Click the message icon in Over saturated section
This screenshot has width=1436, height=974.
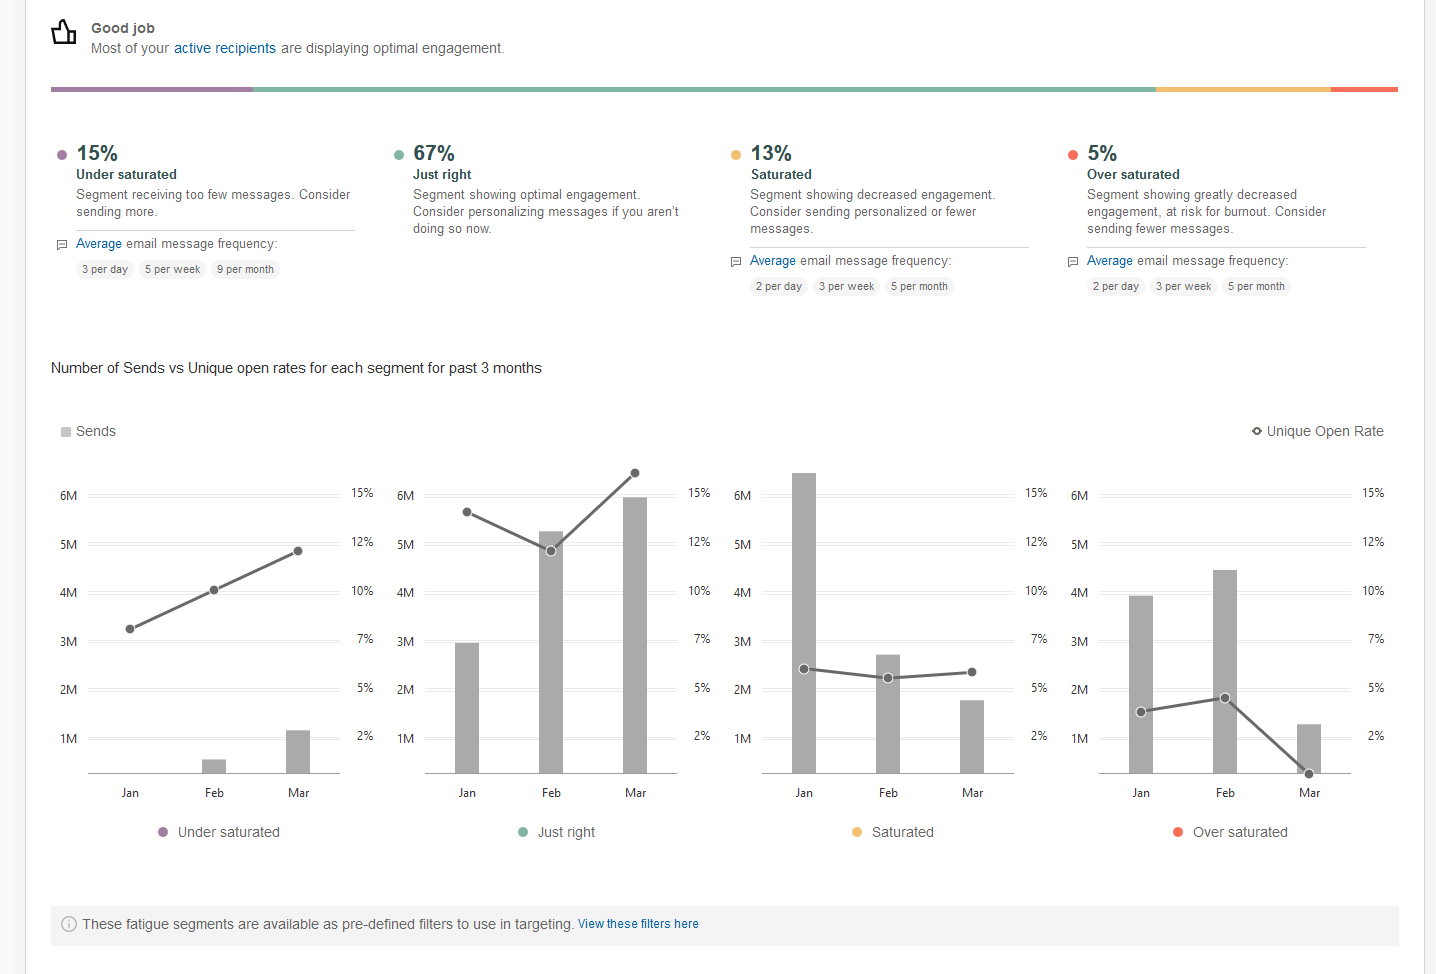[1073, 262]
